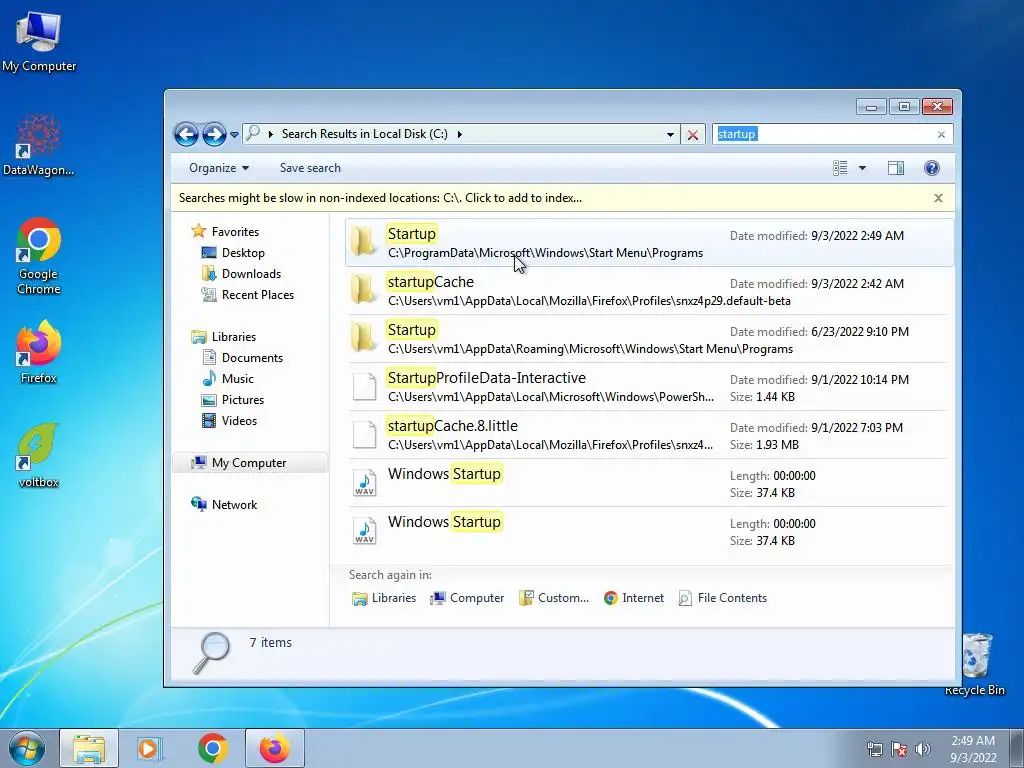Click network tray icon
Image resolution: width=1024 pixels, height=768 pixels.
coord(874,749)
